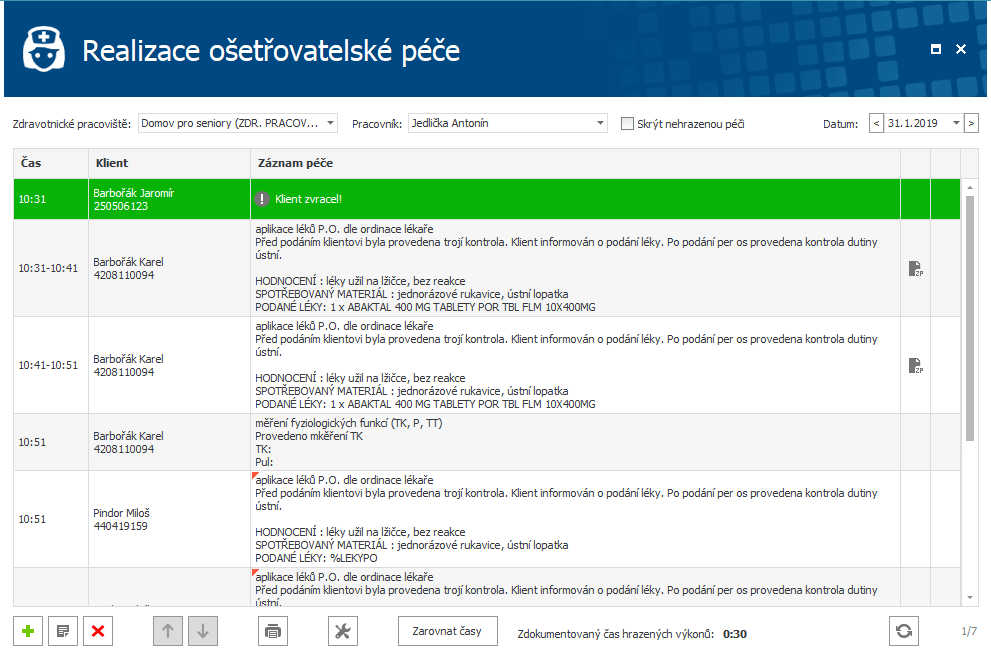The width and height of the screenshot is (991, 658).
Task: Print the care records list
Action: (x=273, y=631)
